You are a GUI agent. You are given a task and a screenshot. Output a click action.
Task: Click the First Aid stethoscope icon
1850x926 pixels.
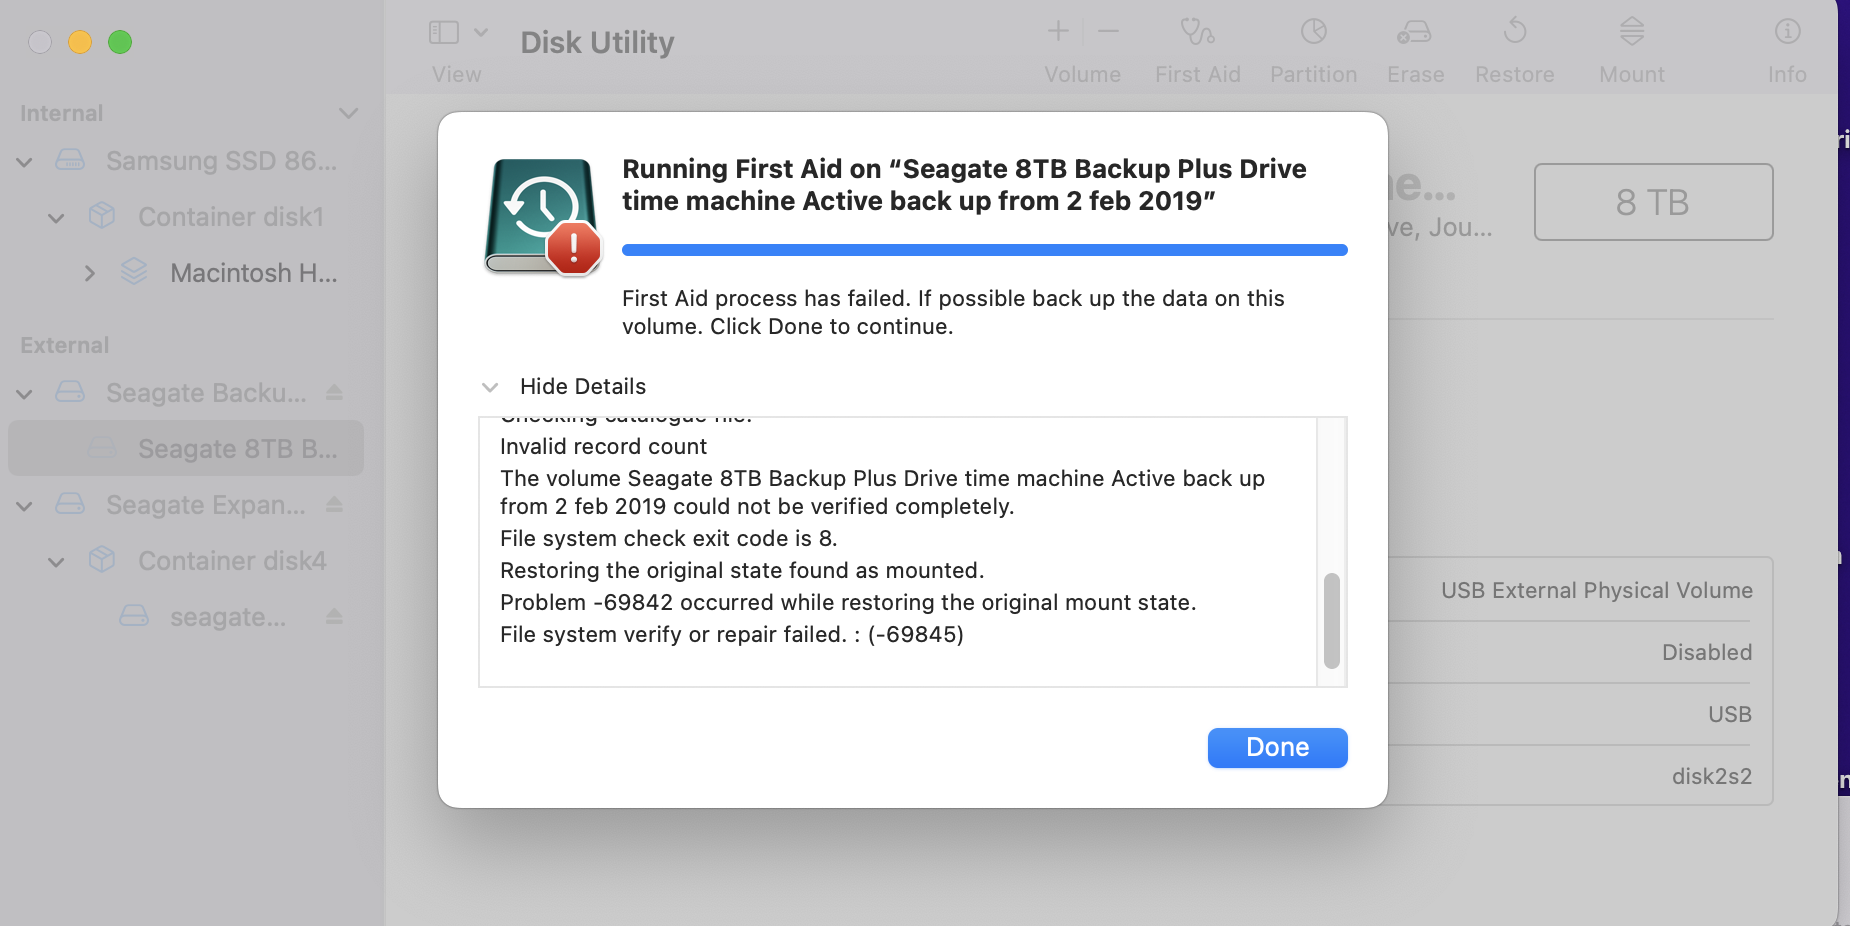click(1197, 32)
